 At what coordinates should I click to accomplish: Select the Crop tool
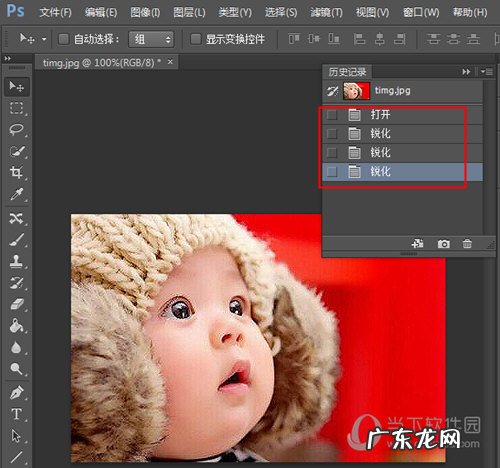(17, 172)
